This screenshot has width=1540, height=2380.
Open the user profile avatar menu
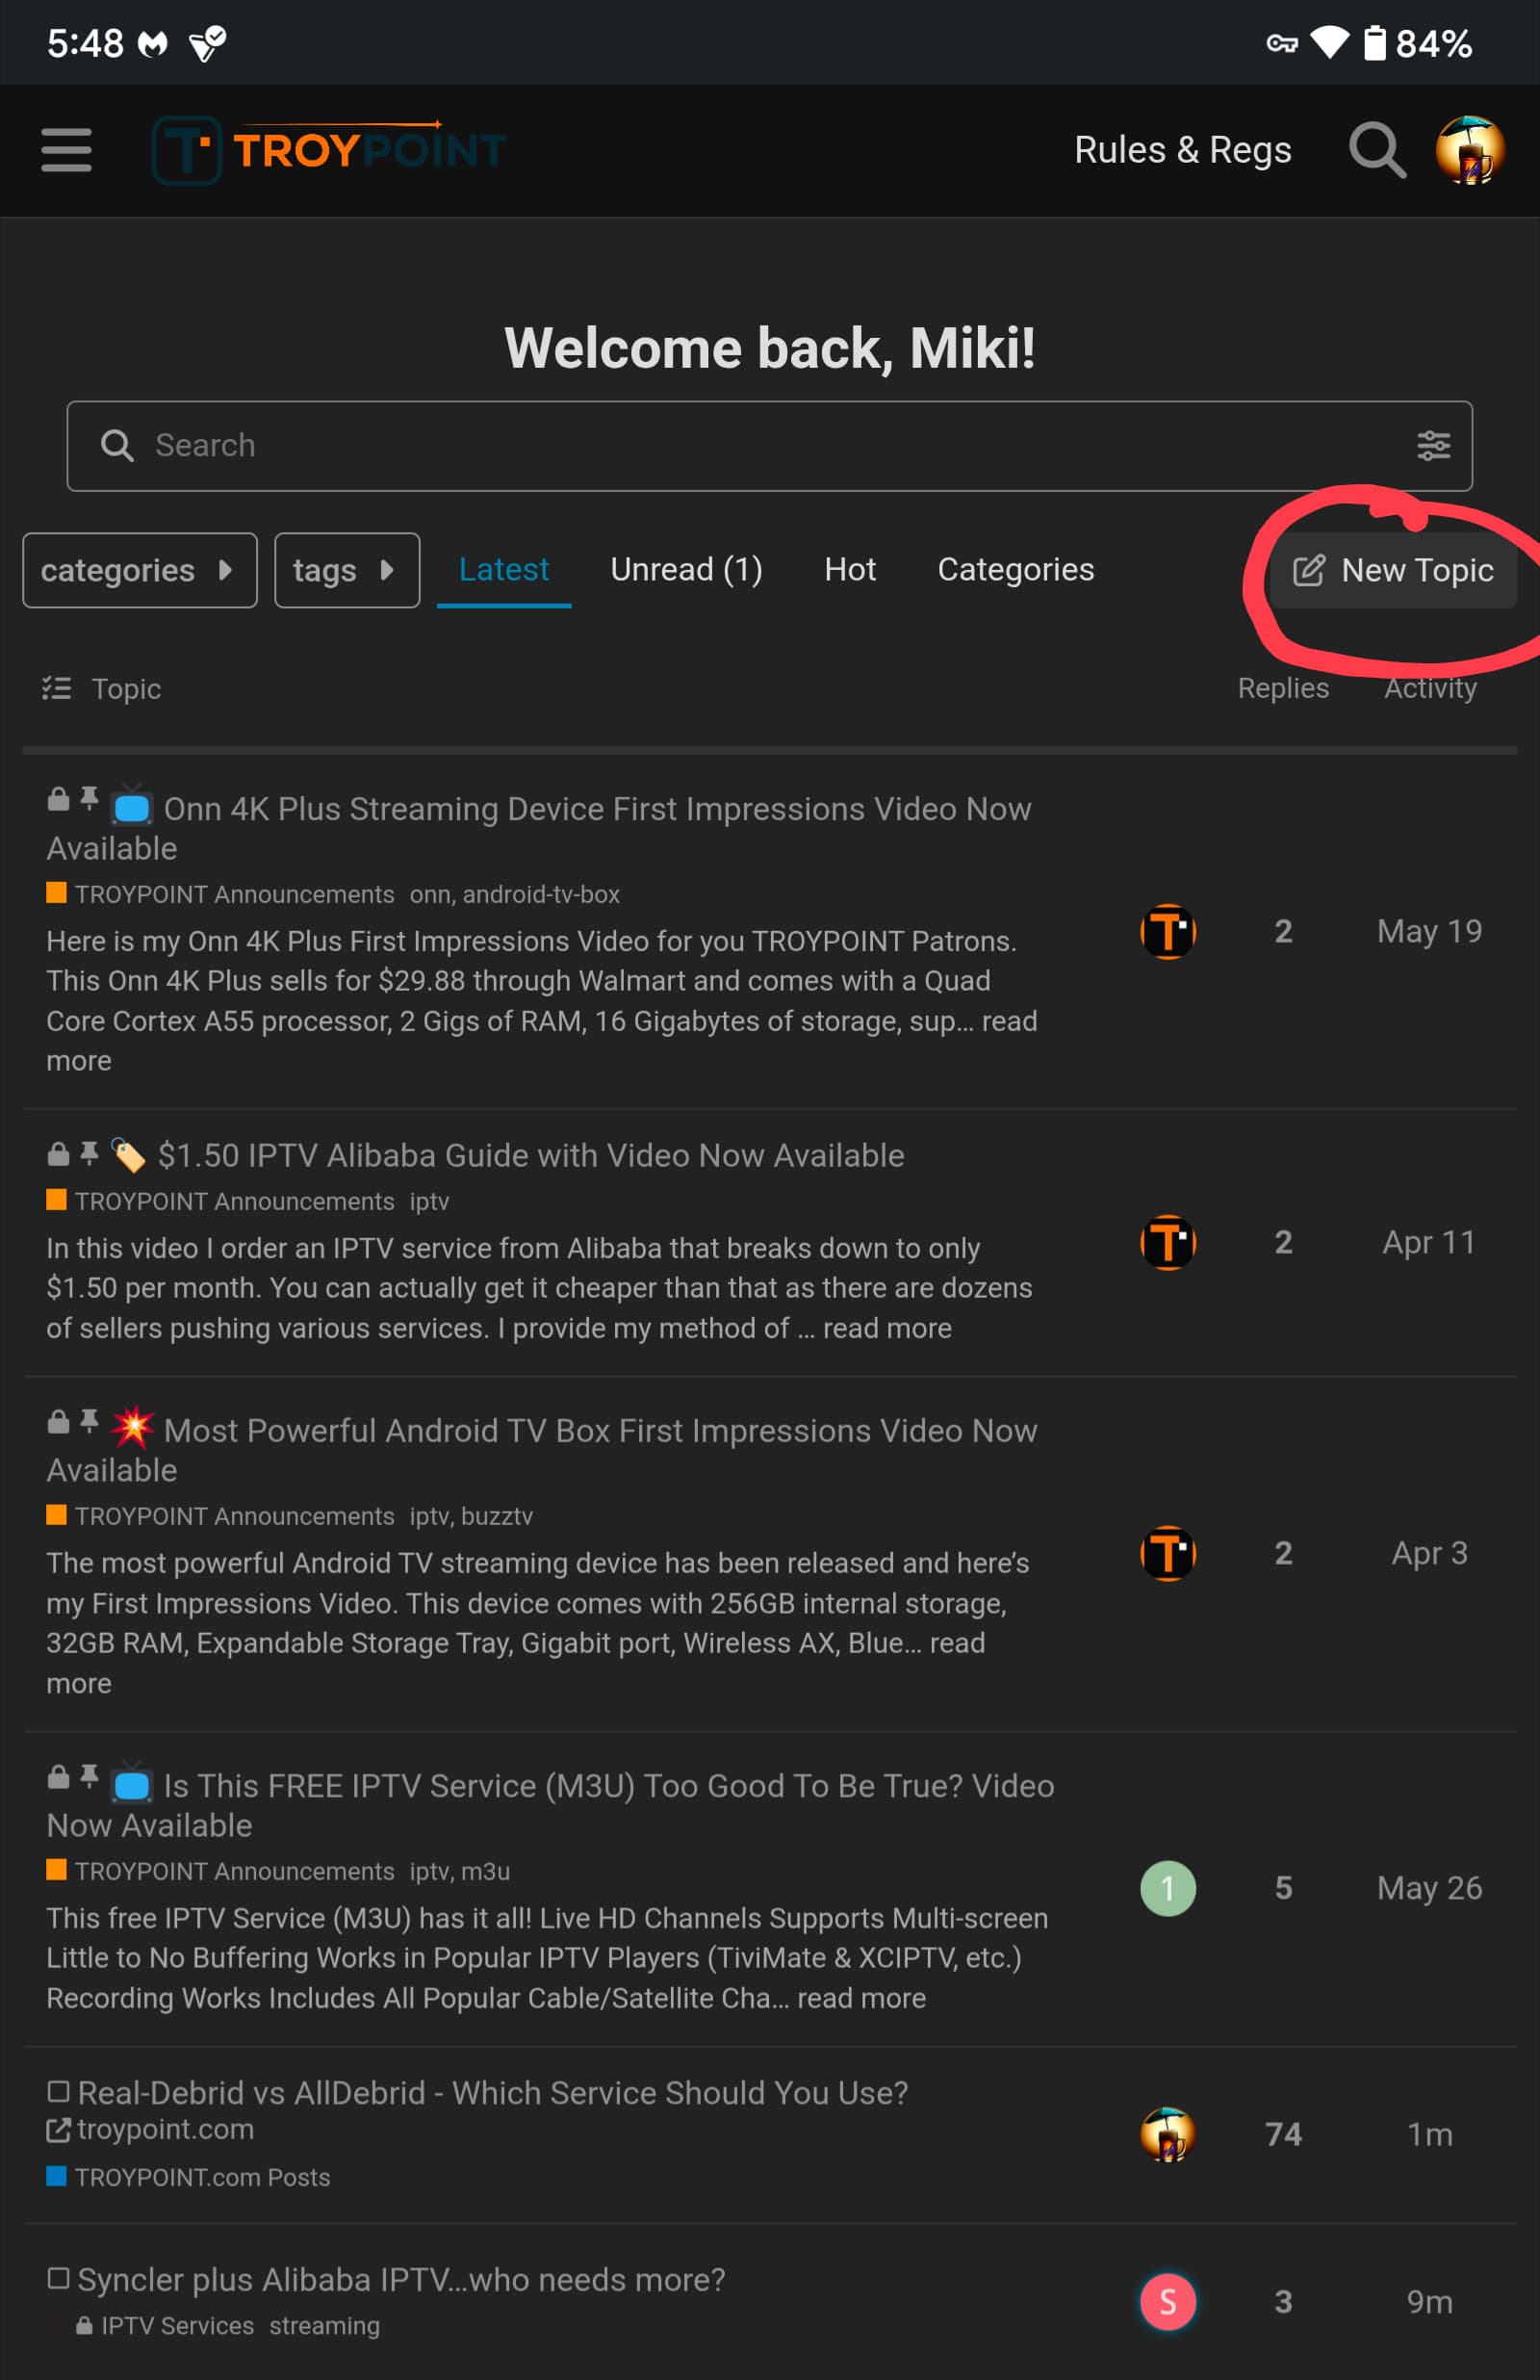pyautogui.click(x=1469, y=150)
